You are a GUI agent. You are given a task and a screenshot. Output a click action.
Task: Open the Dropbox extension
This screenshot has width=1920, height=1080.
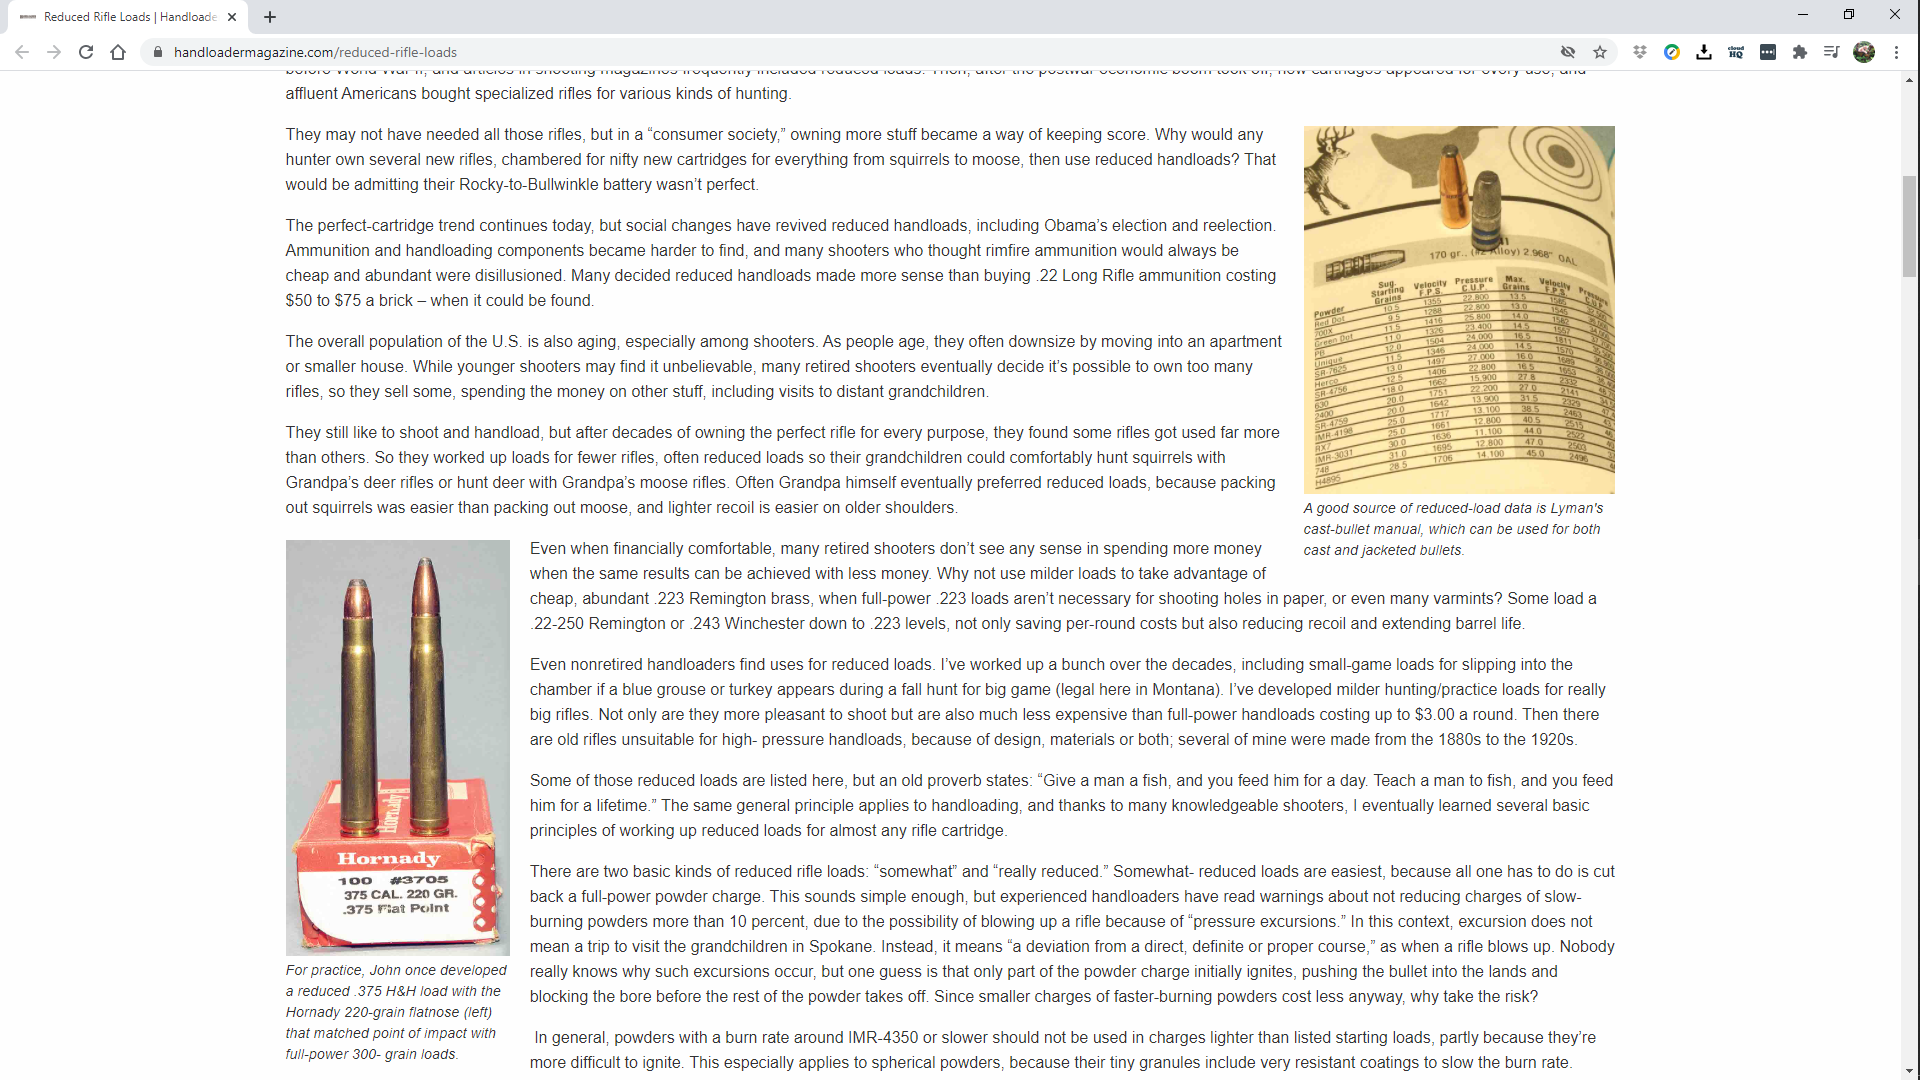point(1640,52)
